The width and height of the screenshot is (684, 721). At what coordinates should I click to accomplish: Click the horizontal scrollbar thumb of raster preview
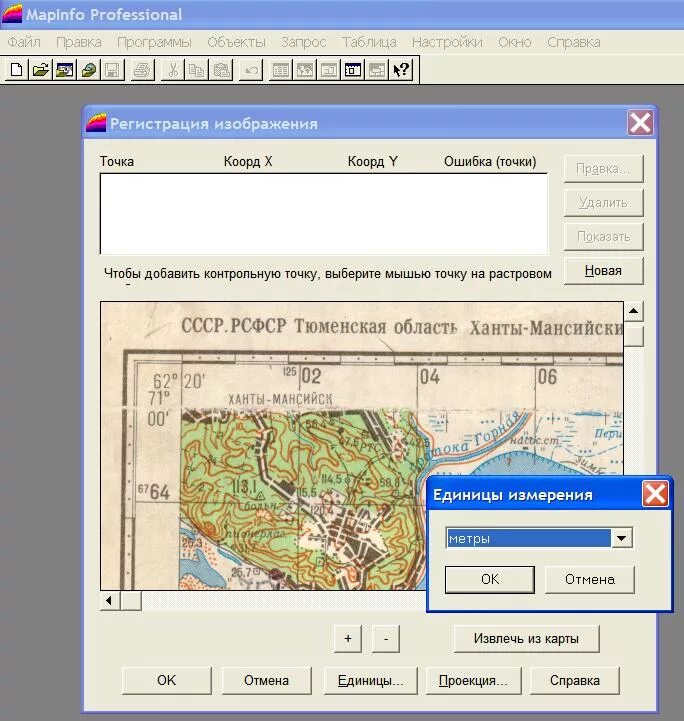pos(131,601)
